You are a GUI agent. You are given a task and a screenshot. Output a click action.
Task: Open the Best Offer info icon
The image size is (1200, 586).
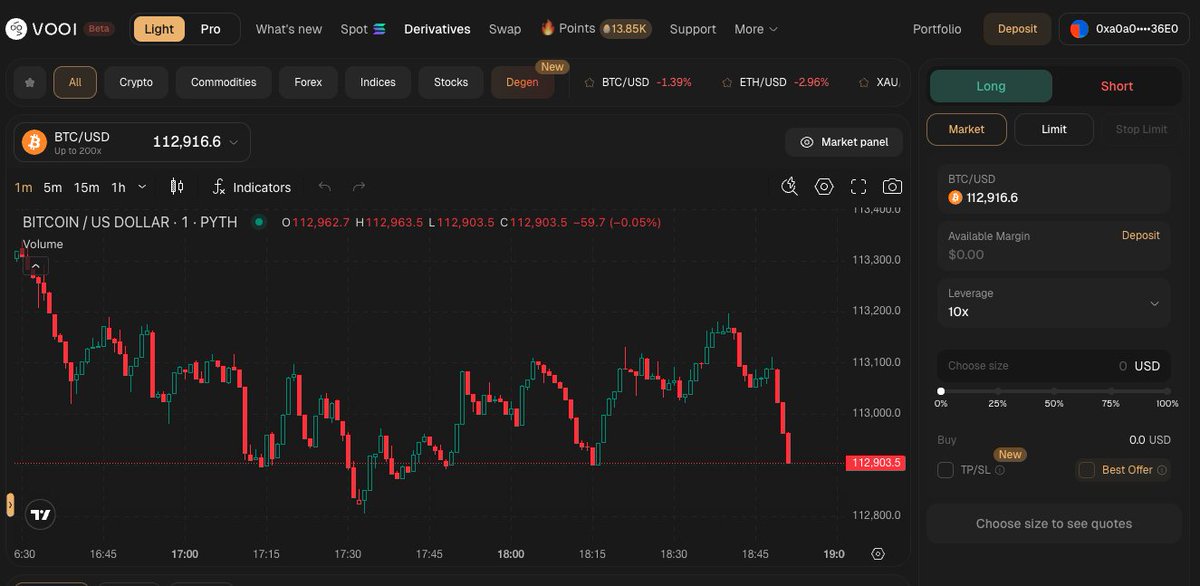pyautogui.click(x=1162, y=470)
